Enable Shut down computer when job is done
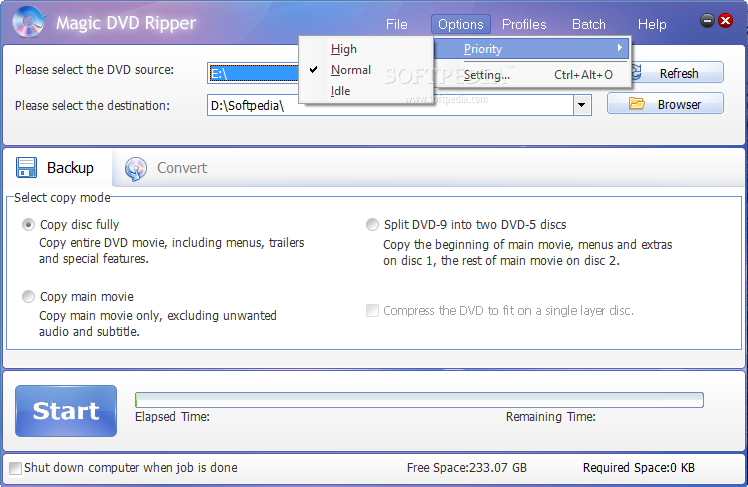This screenshot has height=487, width=748. coord(15,468)
